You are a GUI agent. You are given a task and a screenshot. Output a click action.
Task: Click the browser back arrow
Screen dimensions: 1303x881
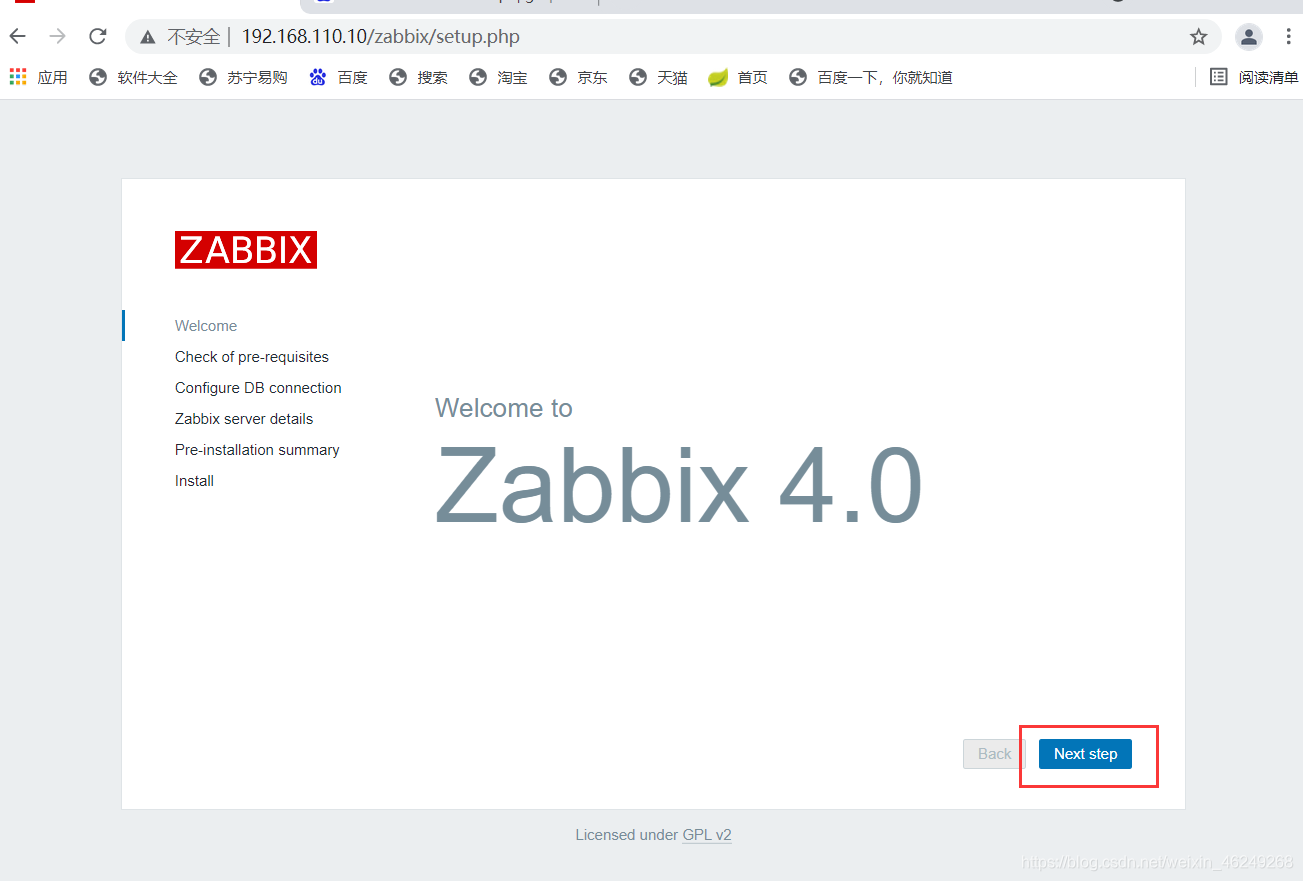[x=18, y=37]
